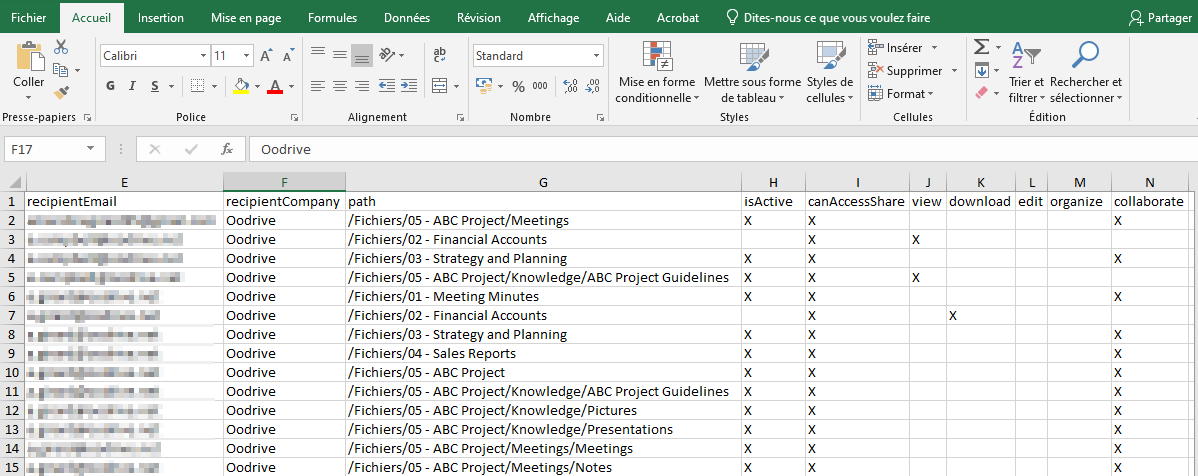
Task: Click the decrease decimal icon
Action: point(592,86)
